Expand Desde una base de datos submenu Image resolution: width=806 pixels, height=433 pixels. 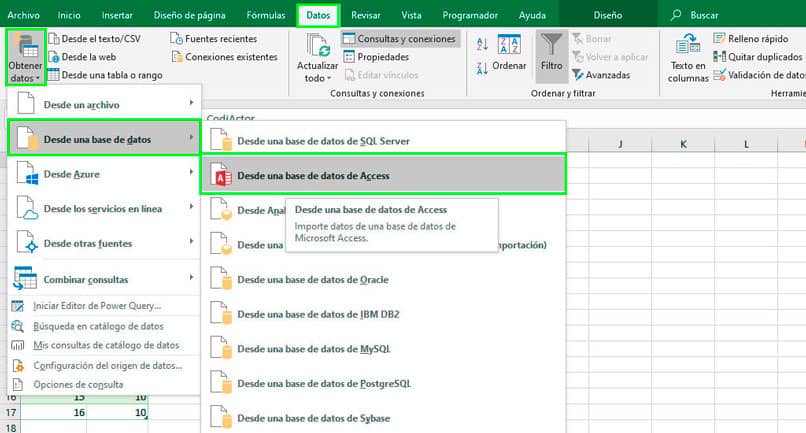104,138
